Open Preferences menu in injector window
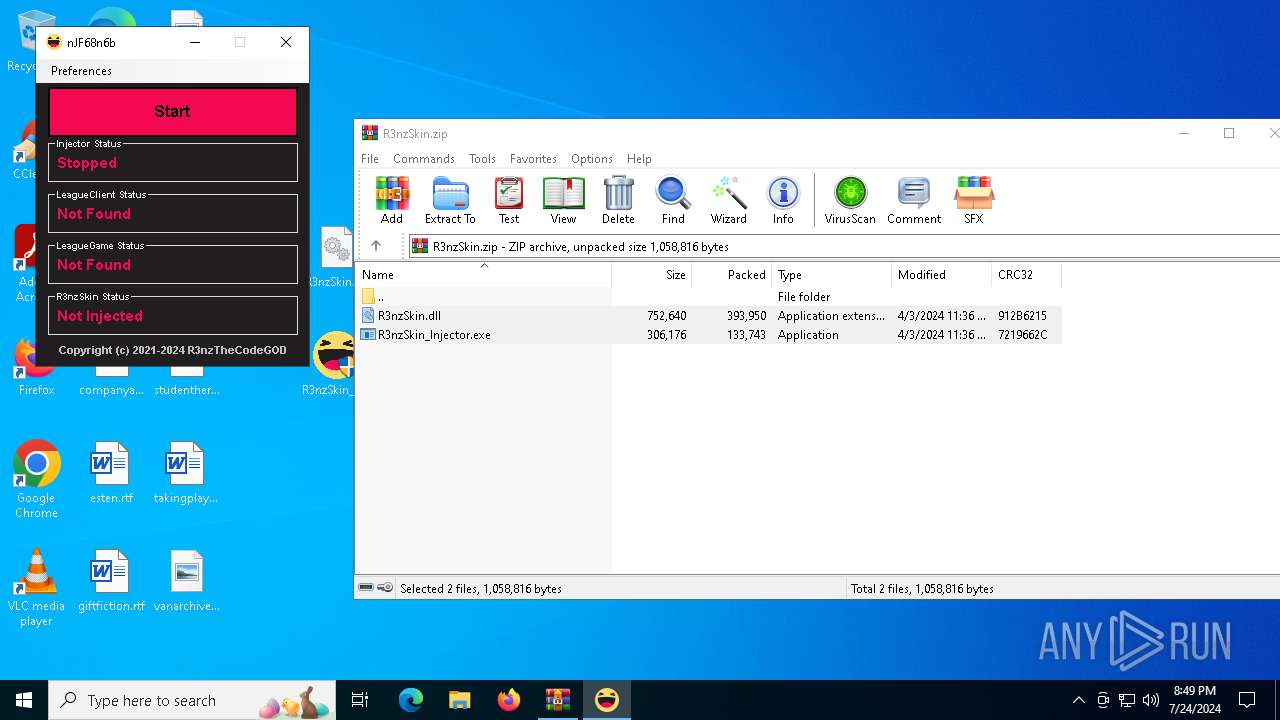 coord(81,71)
